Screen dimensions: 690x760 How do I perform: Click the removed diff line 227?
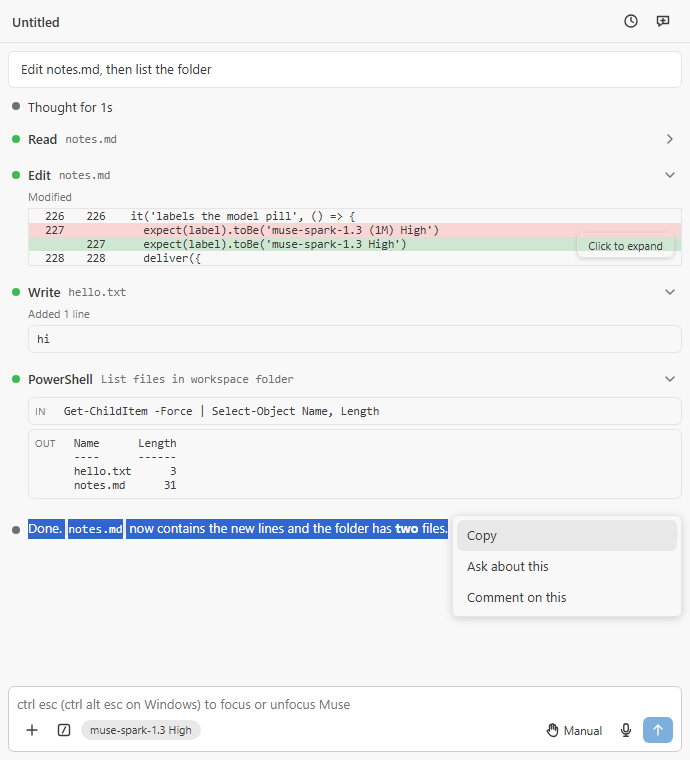click(355, 230)
